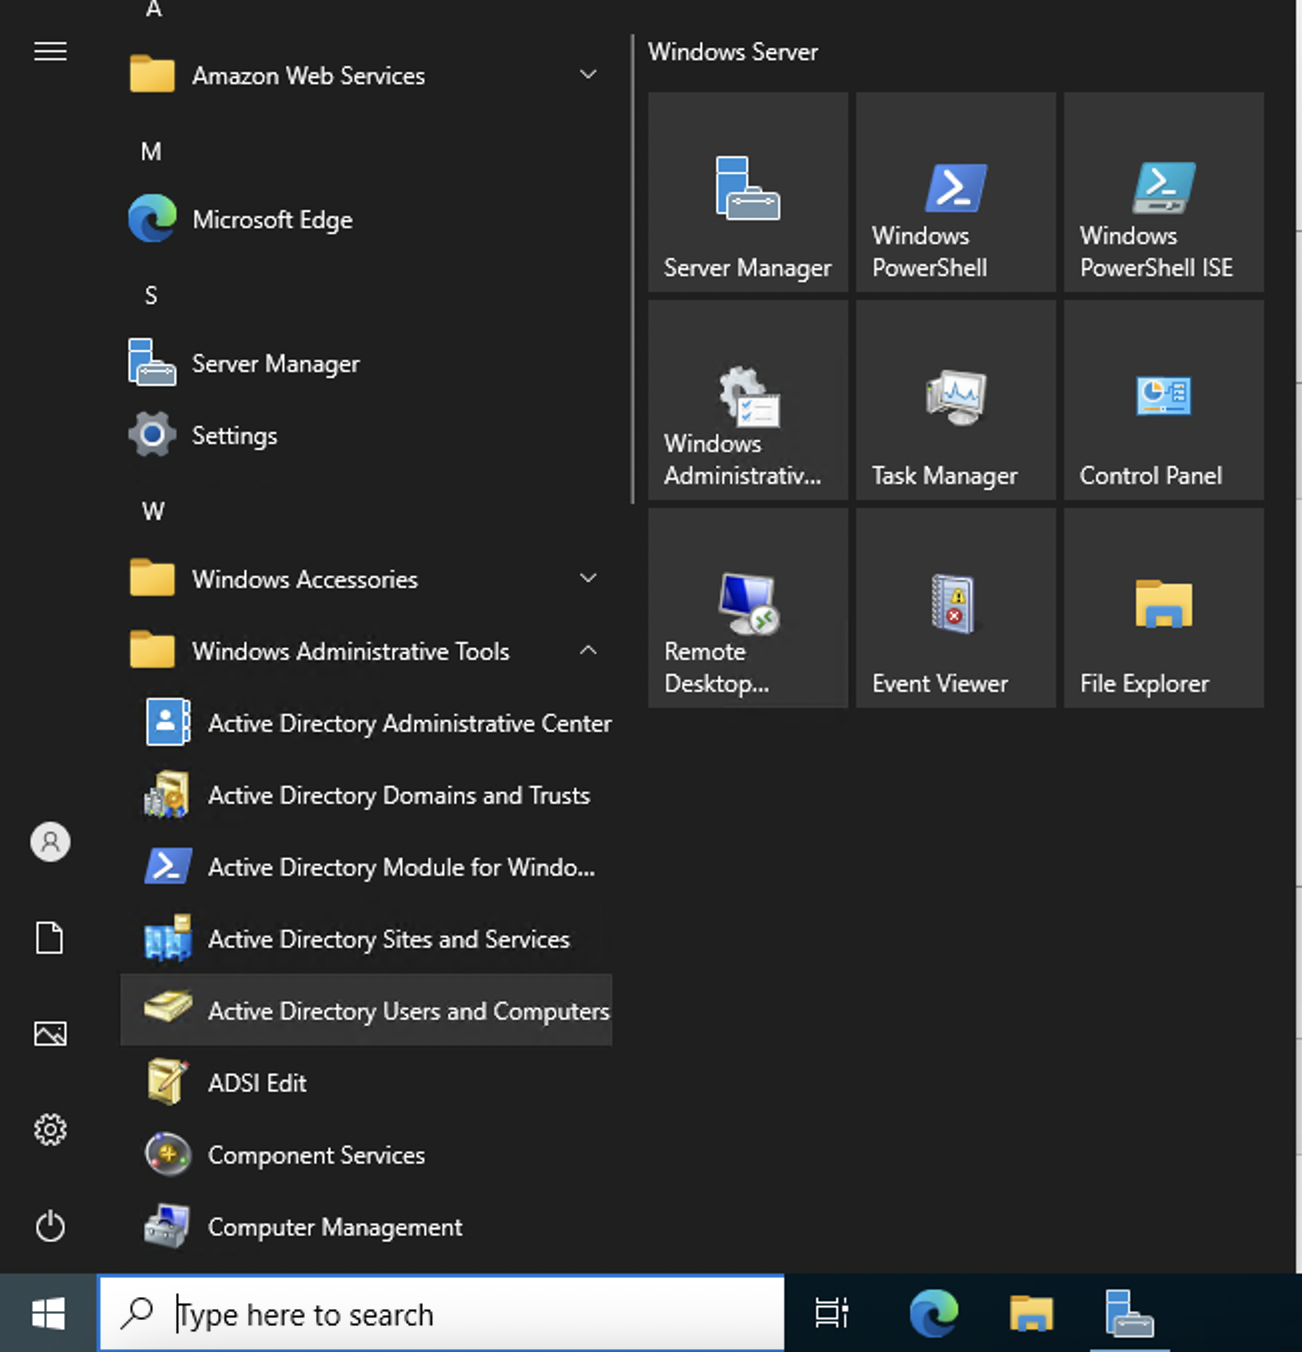Open Active Directory Domains and Trusts
The height and width of the screenshot is (1352, 1302).
366,795
